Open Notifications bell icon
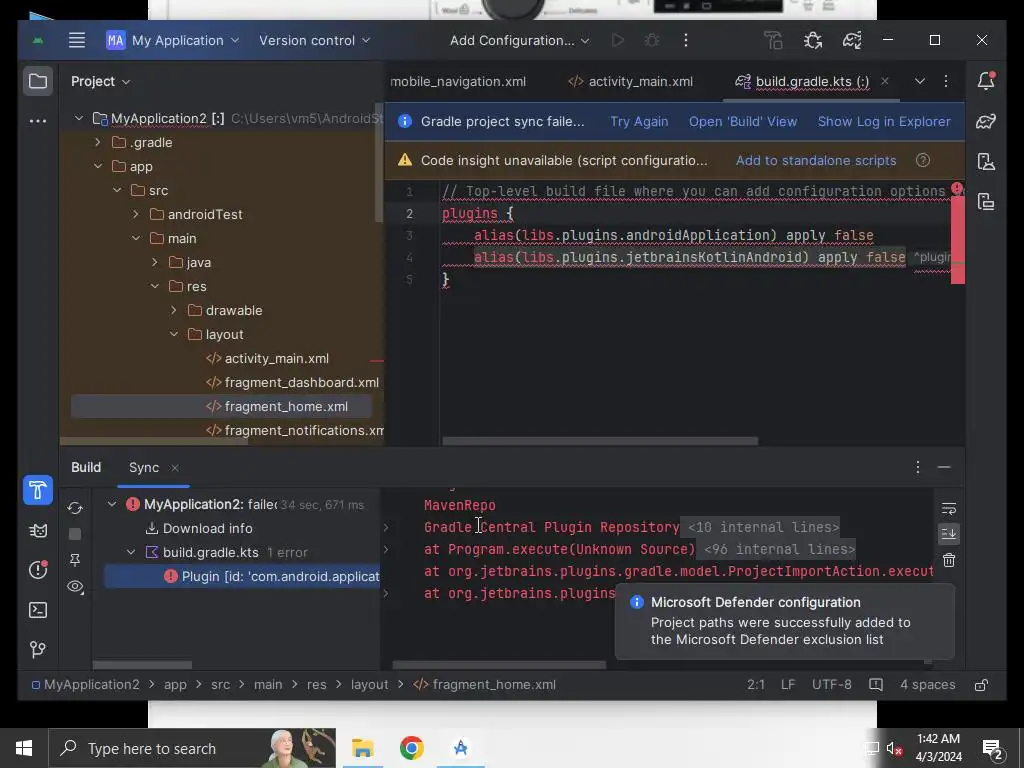This screenshot has height=768, width=1024. pos(986,80)
